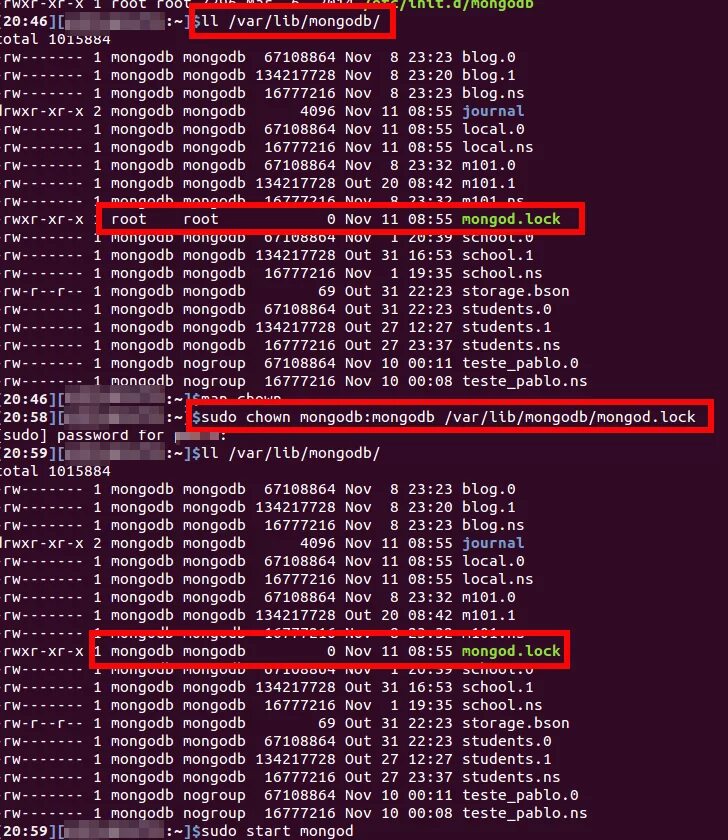This screenshot has width=728, height=840.
Task: Click the sudo password prompt line
Action: (114, 435)
